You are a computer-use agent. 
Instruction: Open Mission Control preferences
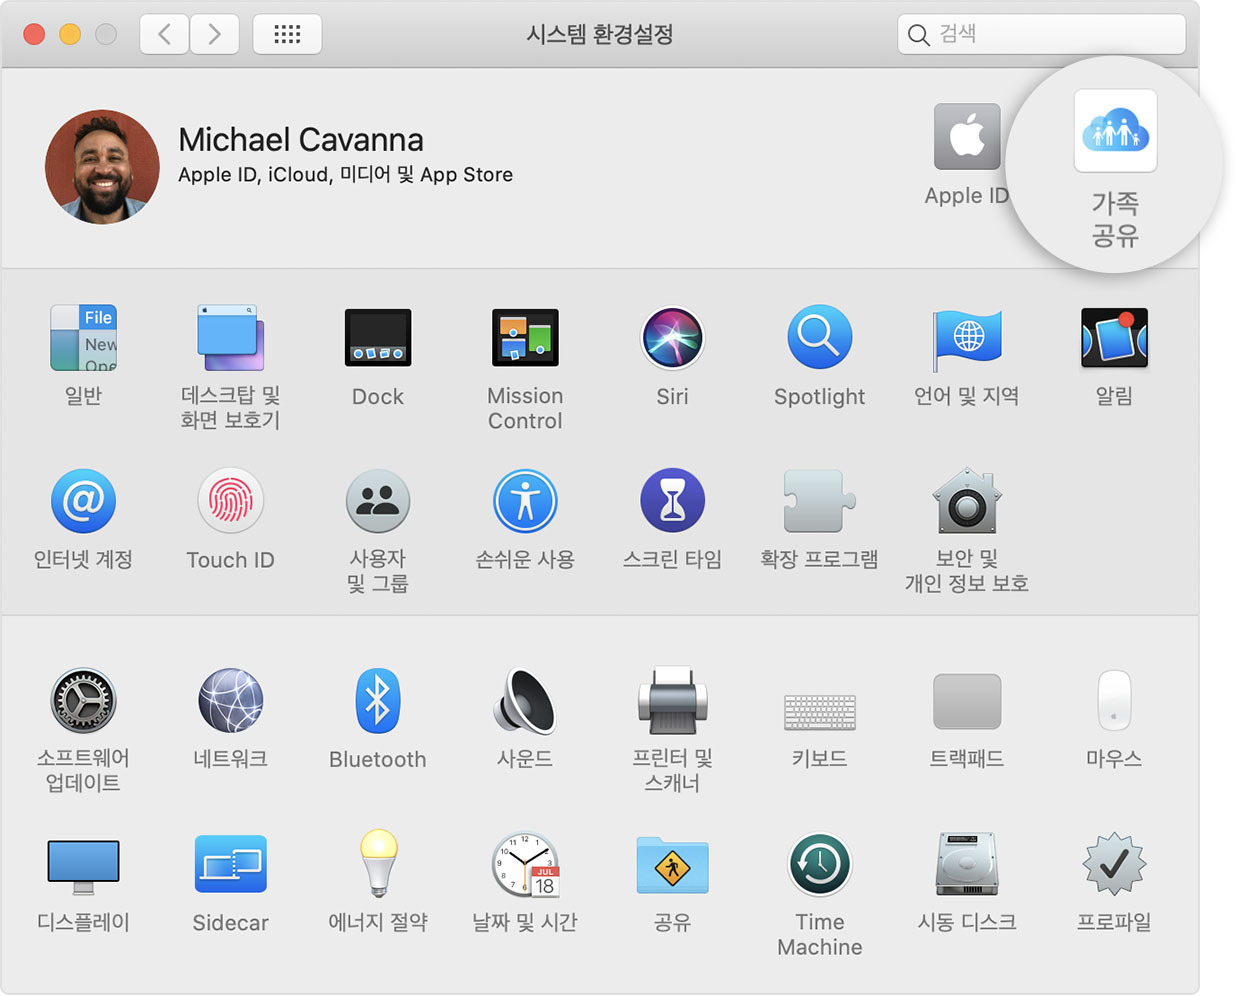point(525,338)
